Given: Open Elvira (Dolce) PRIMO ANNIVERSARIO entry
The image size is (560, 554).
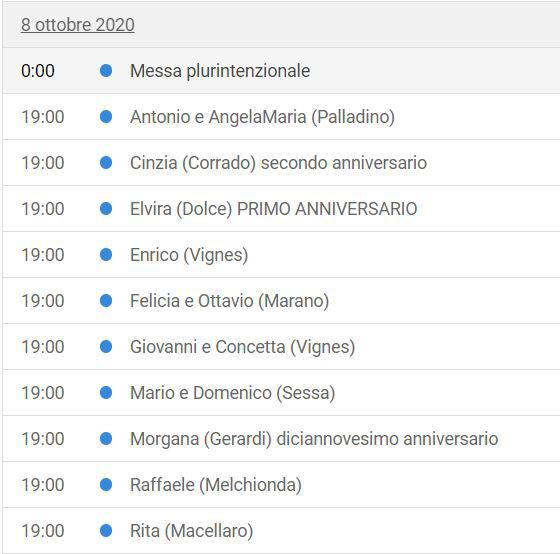Looking at the screenshot, I should coord(274,209).
